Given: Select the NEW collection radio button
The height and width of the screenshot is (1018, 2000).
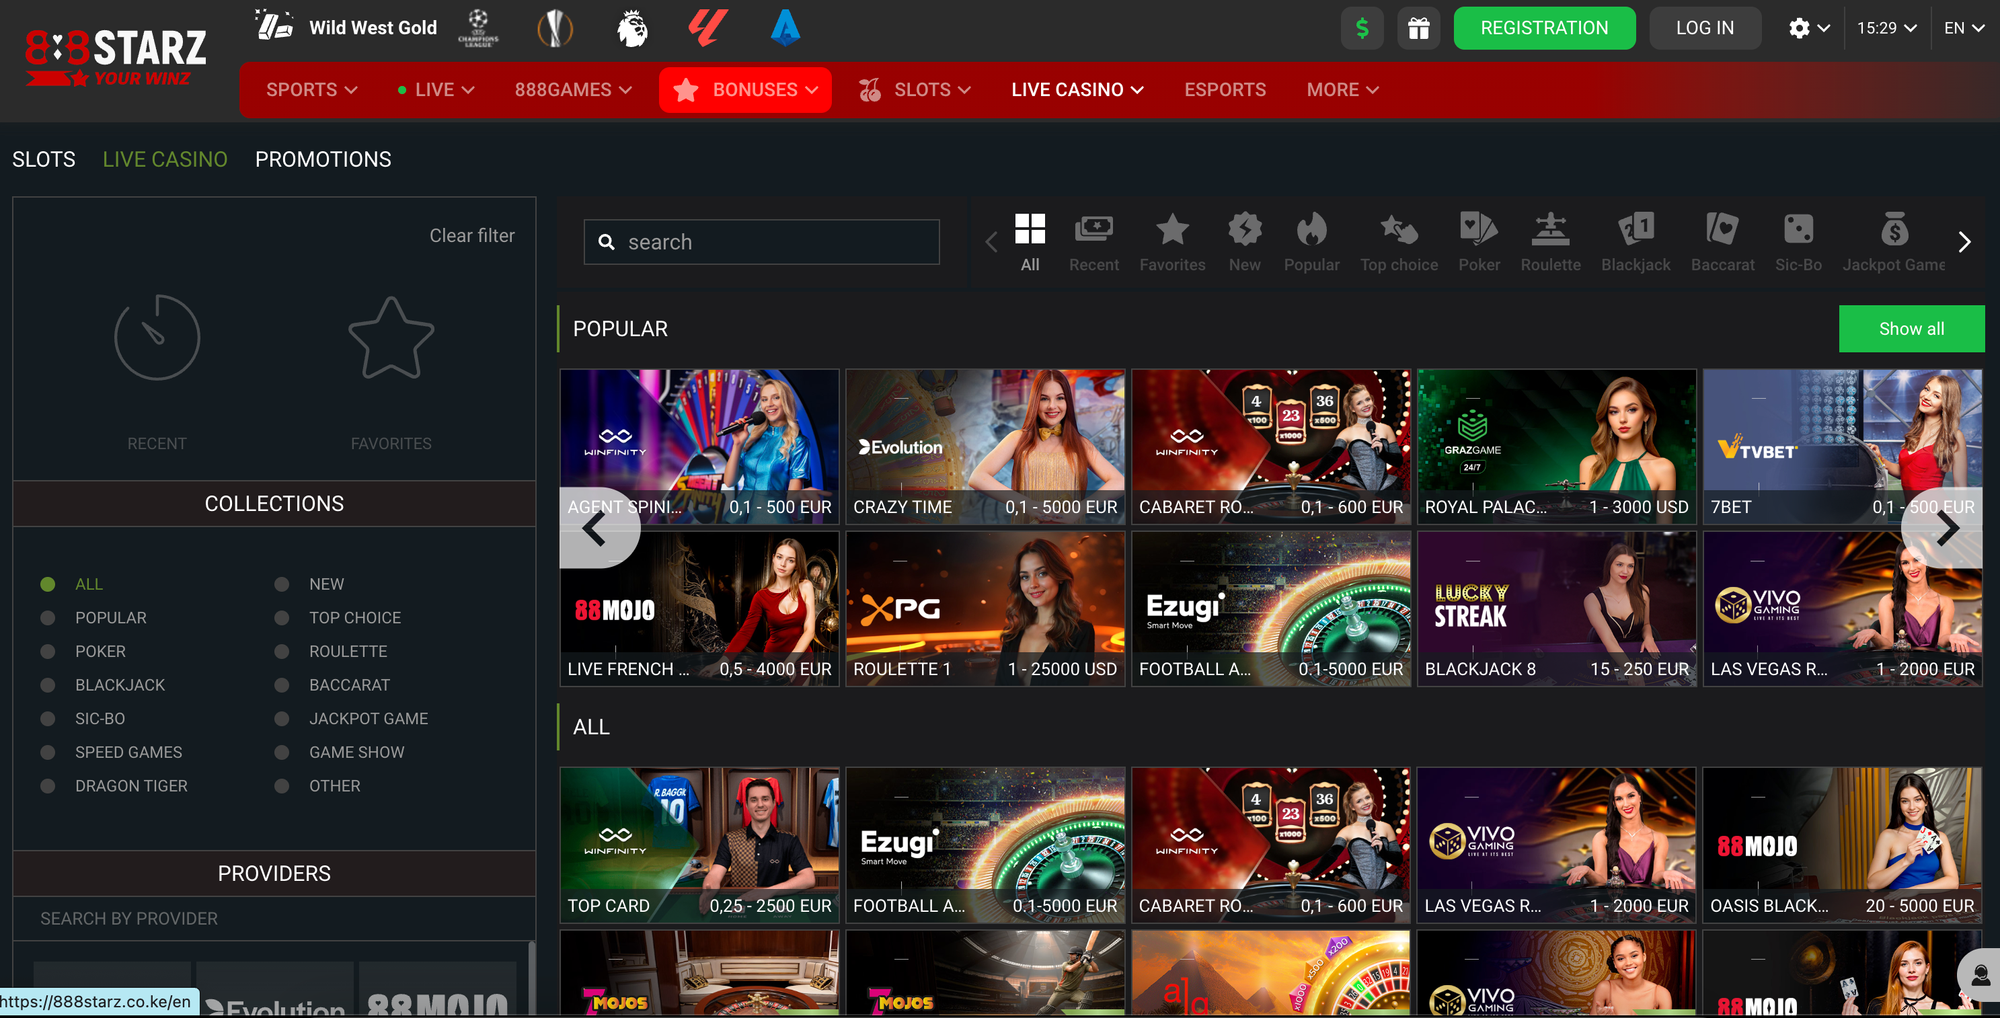Looking at the screenshot, I should (x=282, y=584).
